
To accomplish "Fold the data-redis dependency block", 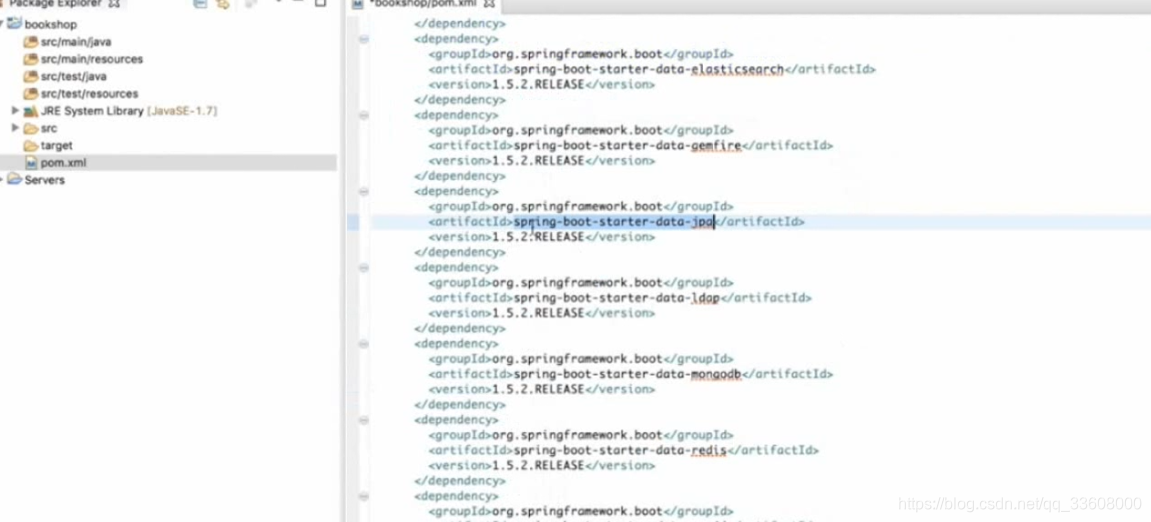I will tap(363, 420).
